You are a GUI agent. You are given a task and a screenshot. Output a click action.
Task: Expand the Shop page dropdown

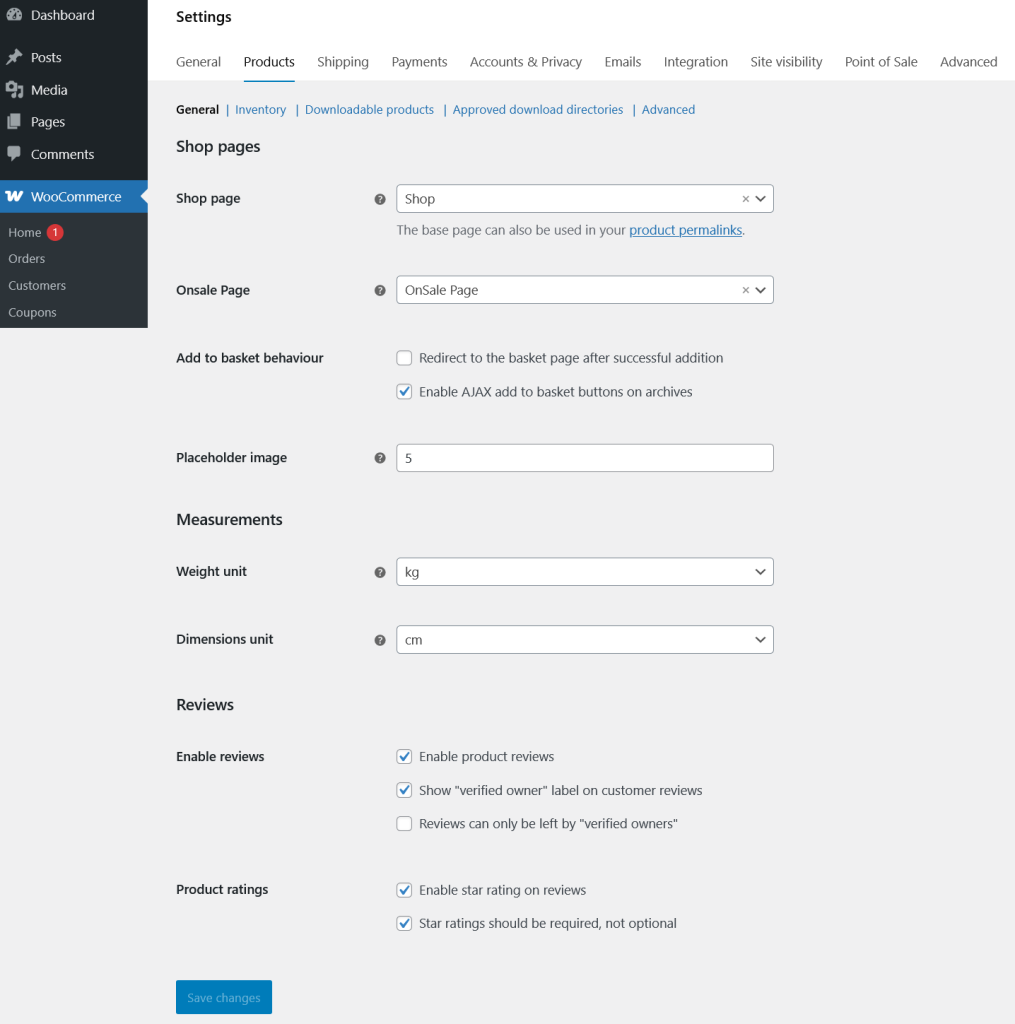pos(762,199)
